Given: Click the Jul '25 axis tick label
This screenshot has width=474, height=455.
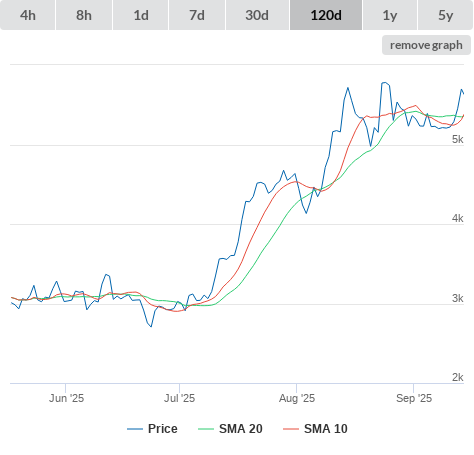Looking at the screenshot, I should click(179, 398).
